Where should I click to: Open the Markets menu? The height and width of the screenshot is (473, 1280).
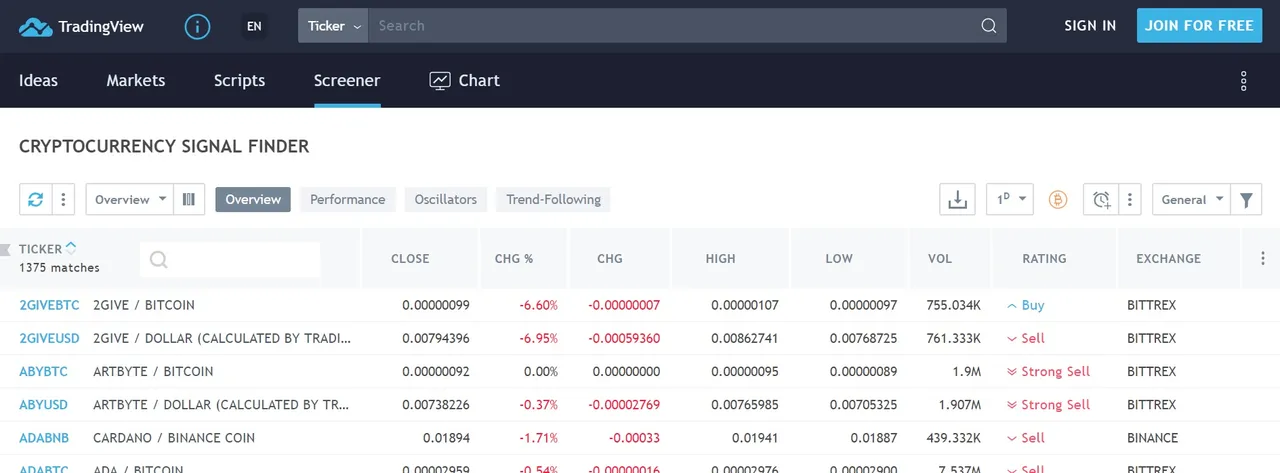pyautogui.click(x=136, y=81)
